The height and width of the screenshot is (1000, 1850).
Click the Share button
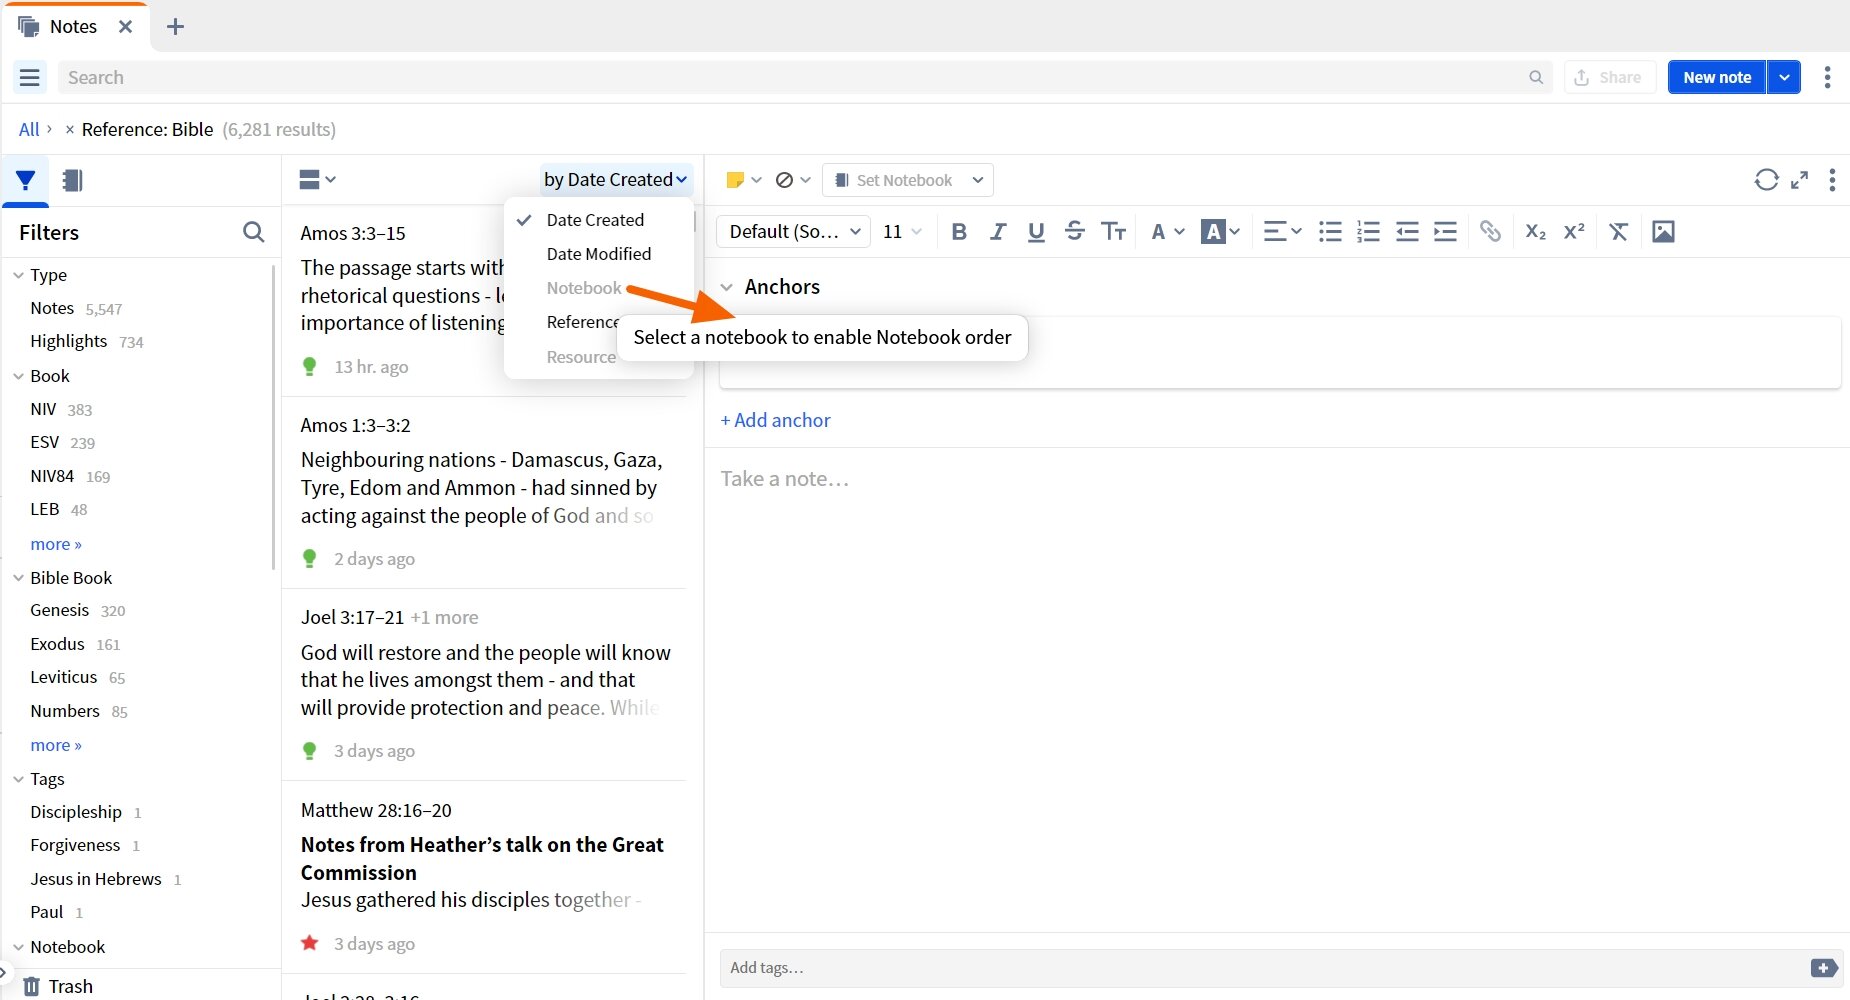(x=1608, y=77)
